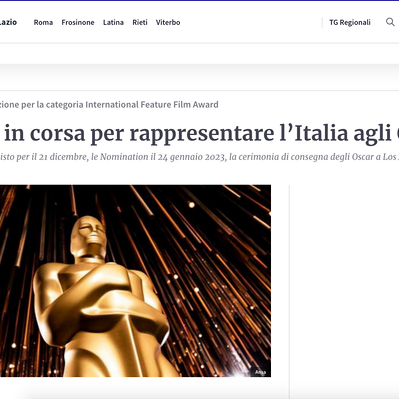Open the Rieti province page
This screenshot has width=399, height=399.
pos(140,22)
